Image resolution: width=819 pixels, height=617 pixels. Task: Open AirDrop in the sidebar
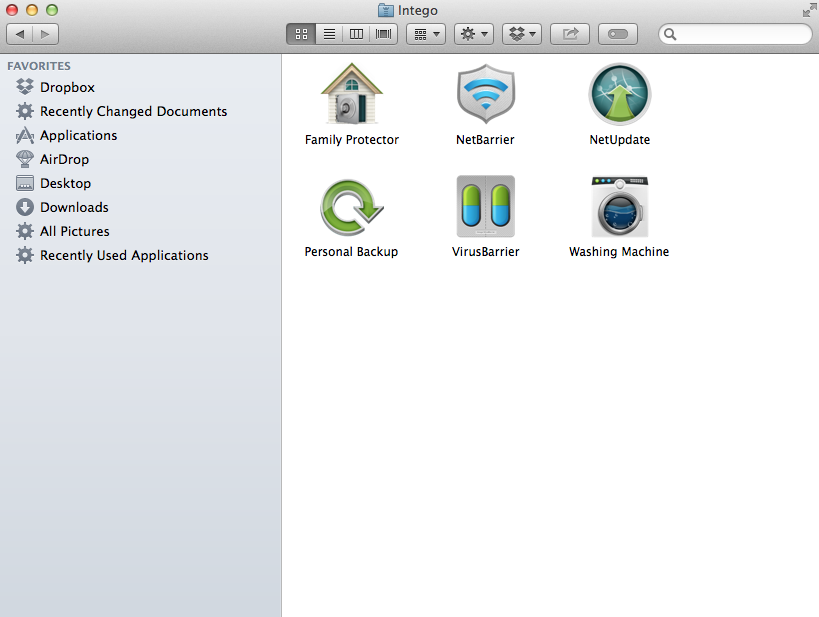point(64,159)
